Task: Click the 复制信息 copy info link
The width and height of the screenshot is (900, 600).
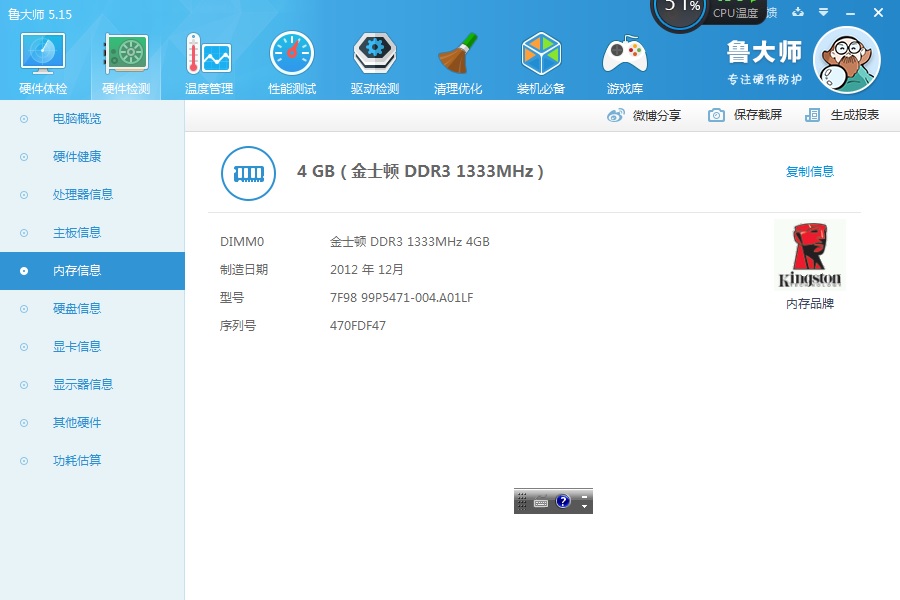Action: click(809, 171)
